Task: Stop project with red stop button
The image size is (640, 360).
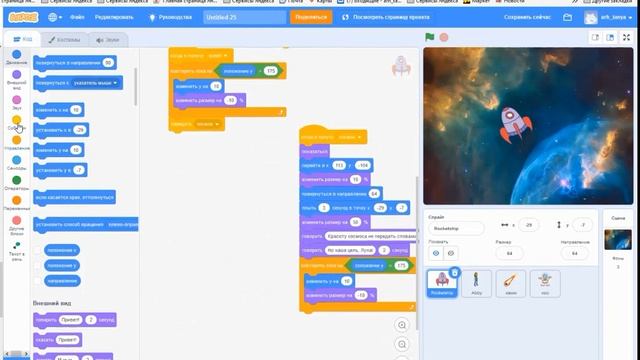Action: [x=444, y=38]
